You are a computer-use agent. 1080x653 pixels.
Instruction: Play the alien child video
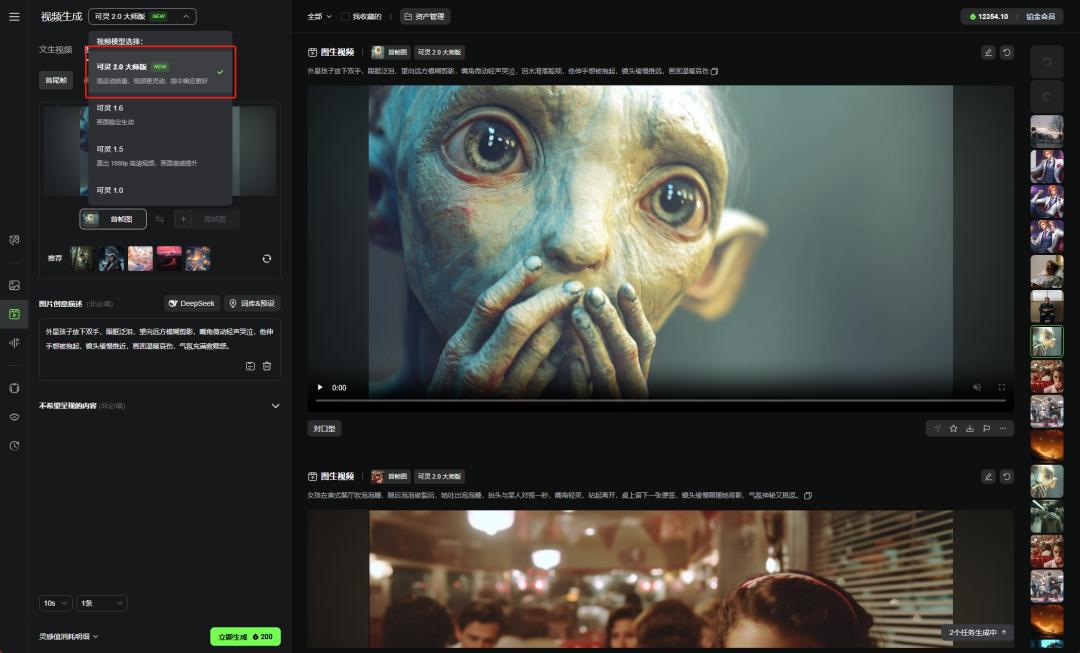tap(320, 388)
